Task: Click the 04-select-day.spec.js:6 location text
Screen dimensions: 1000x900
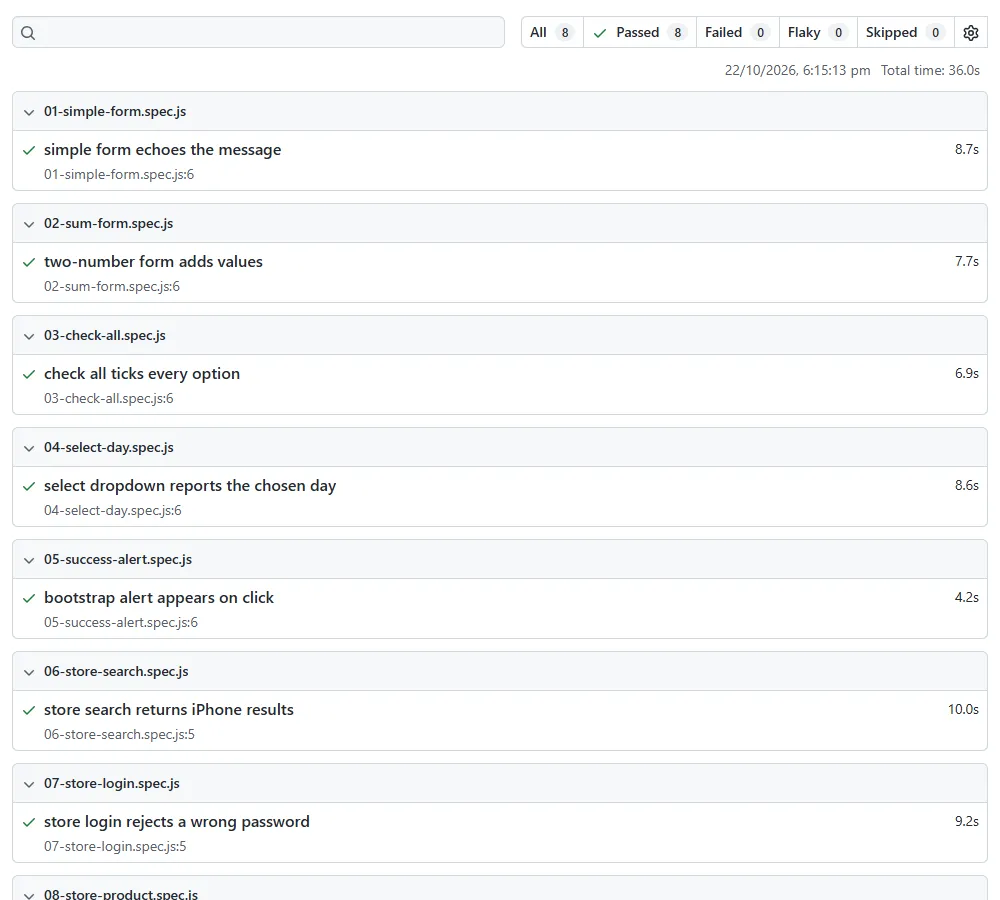Action: pos(112,510)
